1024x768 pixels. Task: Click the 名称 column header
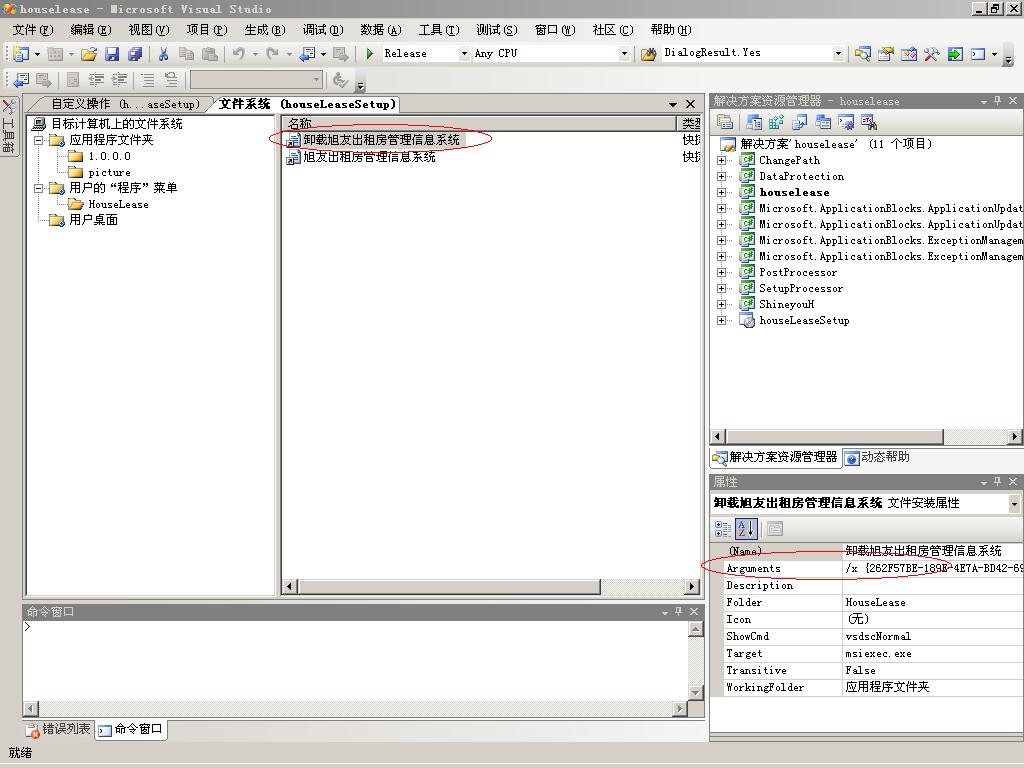click(x=480, y=123)
